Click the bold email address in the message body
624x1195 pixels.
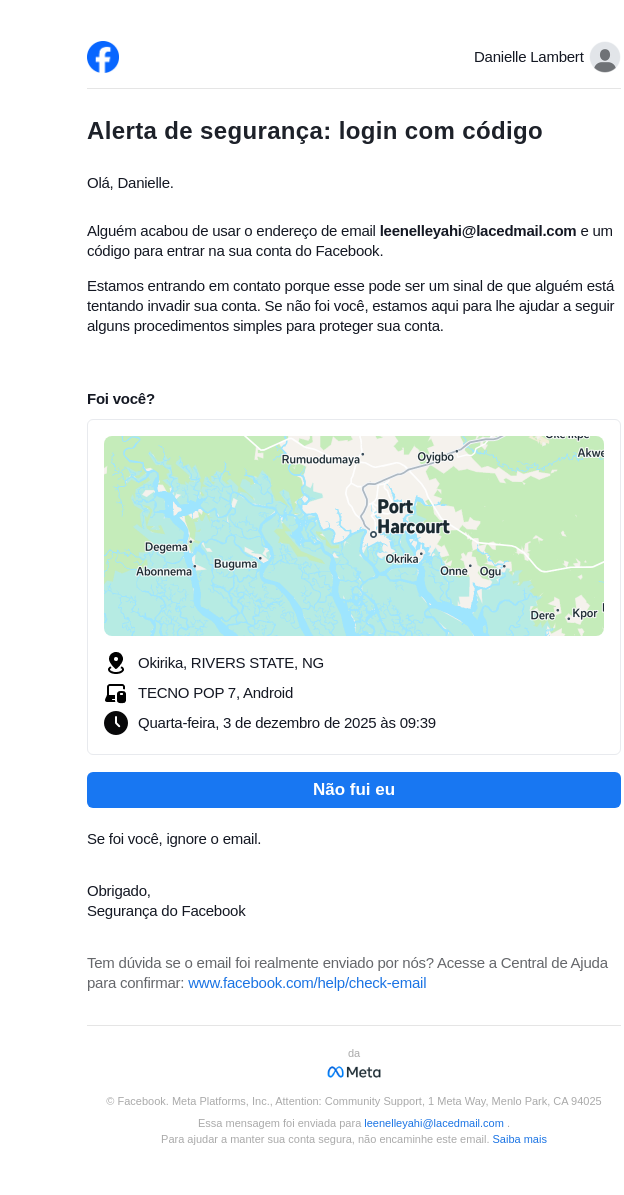[x=478, y=231]
